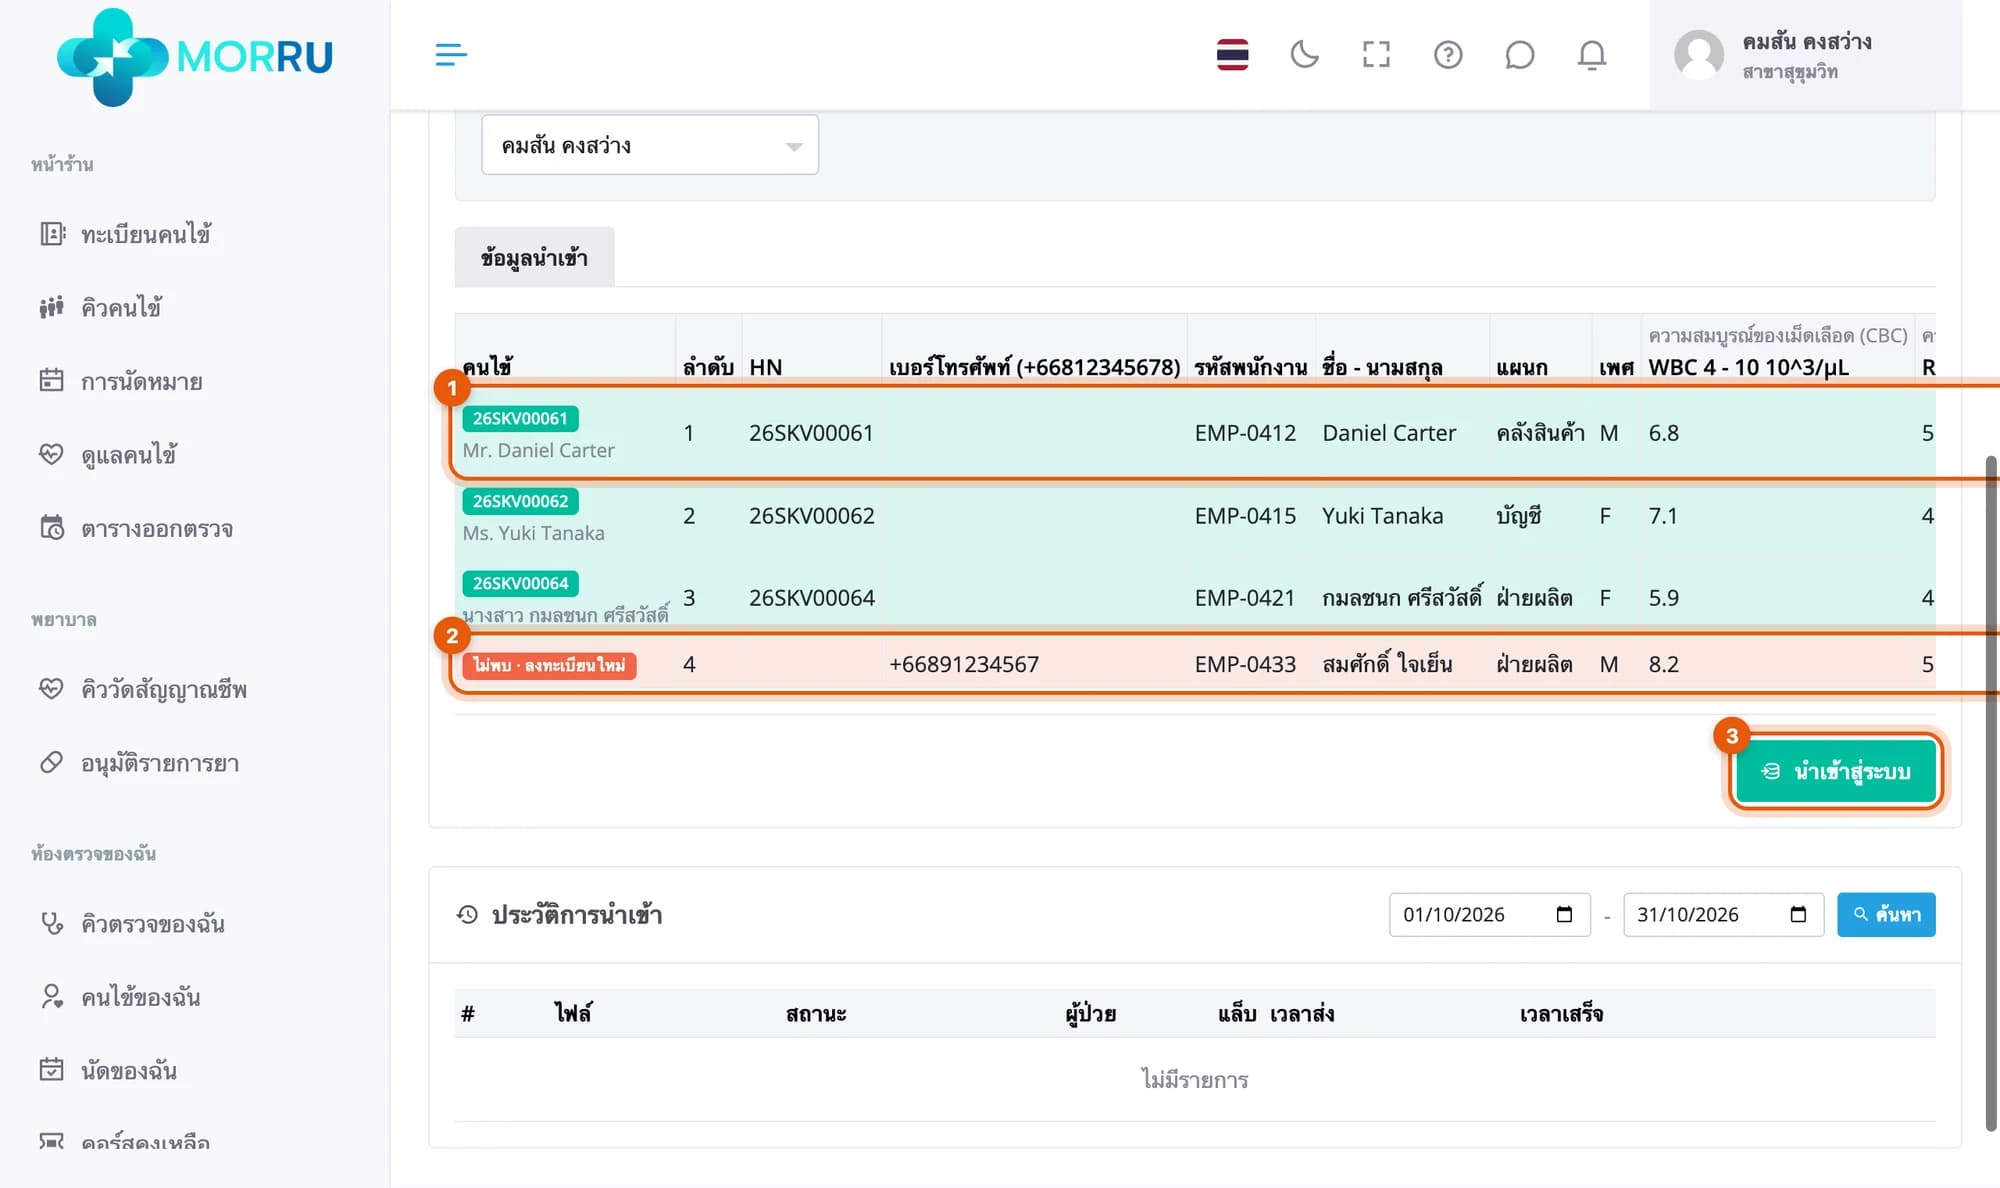
Task: Click the MORRU logo icon
Action: click(x=112, y=56)
